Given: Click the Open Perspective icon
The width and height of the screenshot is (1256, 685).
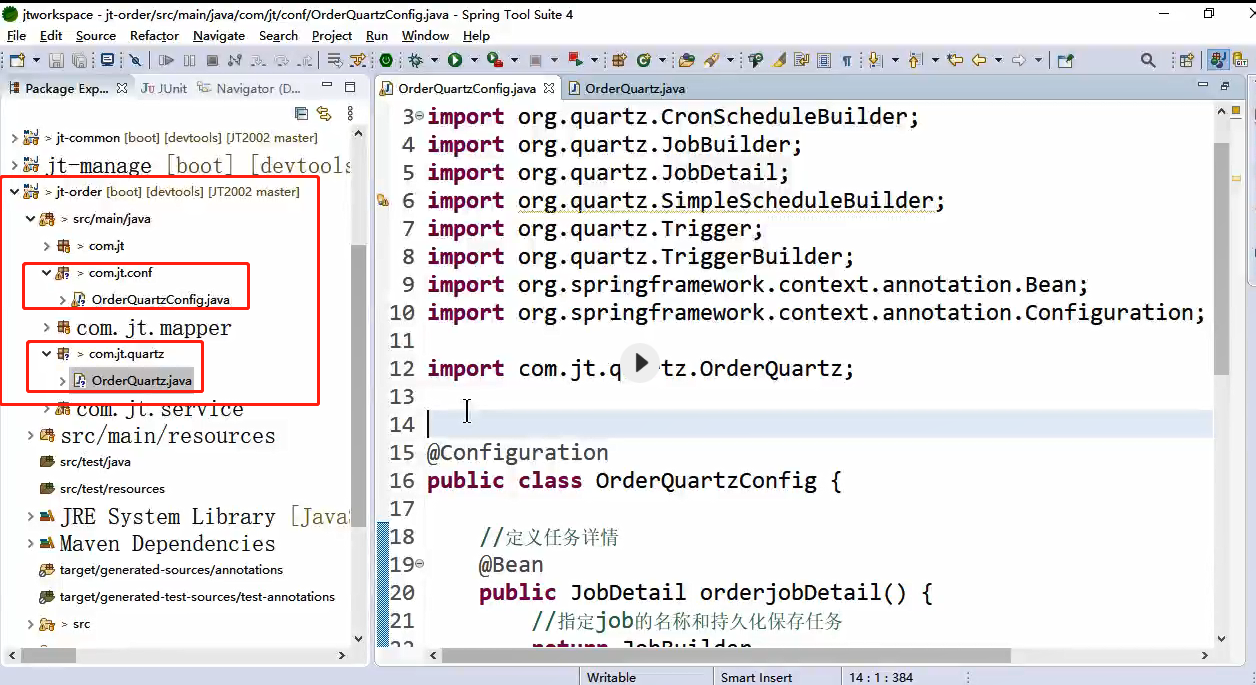Looking at the screenshot, I should click(x=1186, y=60).
